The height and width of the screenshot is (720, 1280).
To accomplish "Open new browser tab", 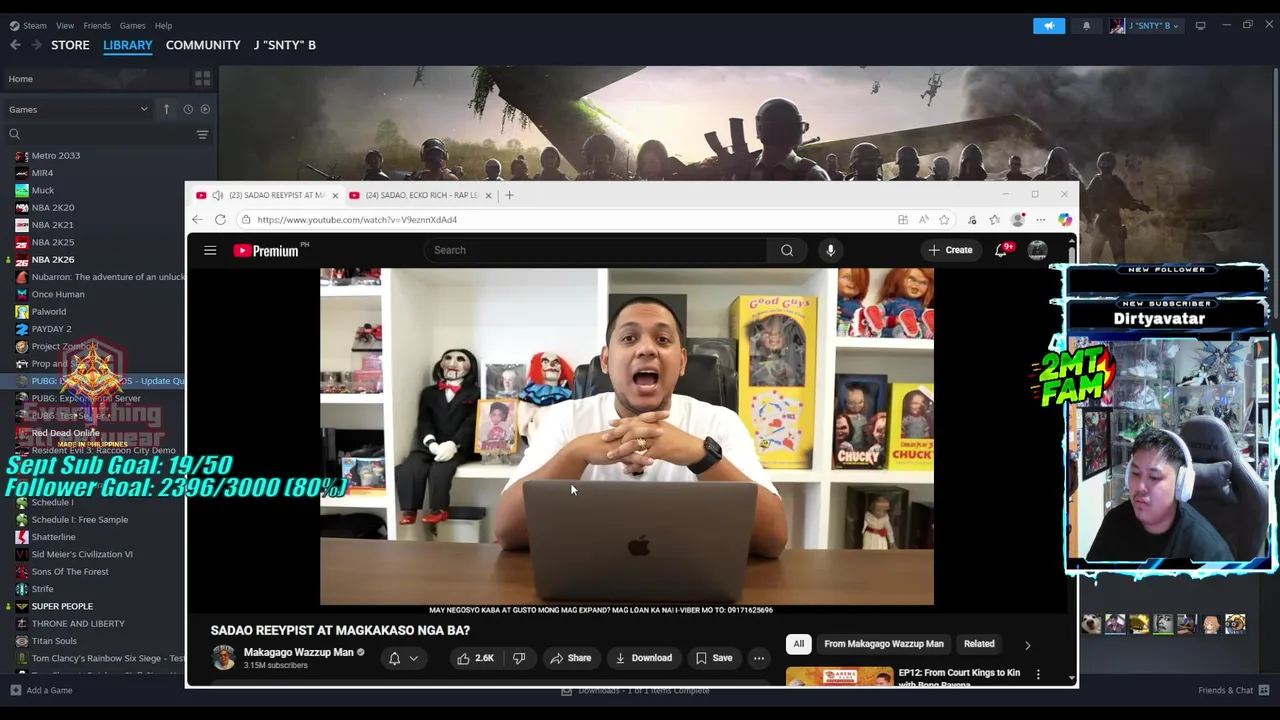I will [509, 195].
